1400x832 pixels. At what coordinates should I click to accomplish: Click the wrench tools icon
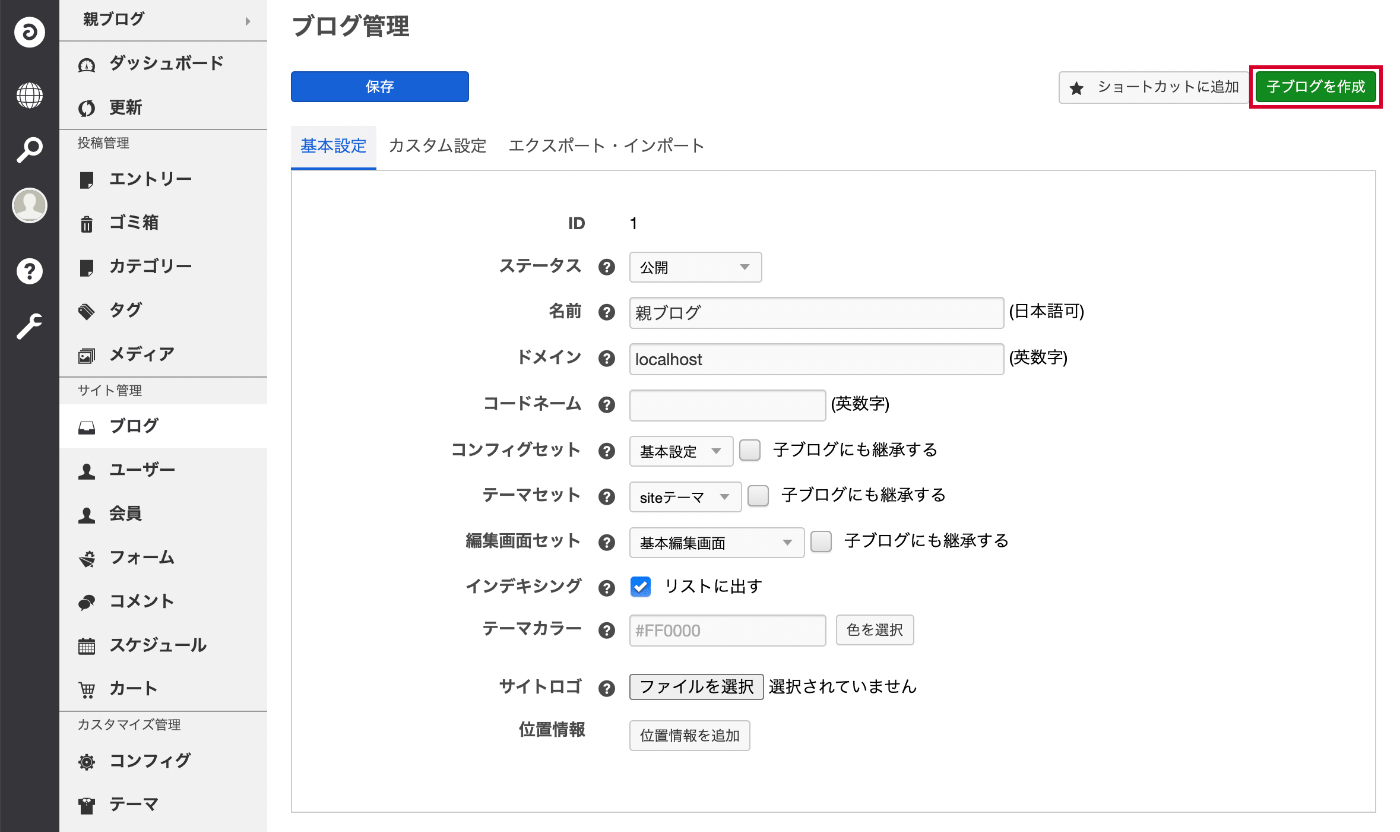point(29,326)
